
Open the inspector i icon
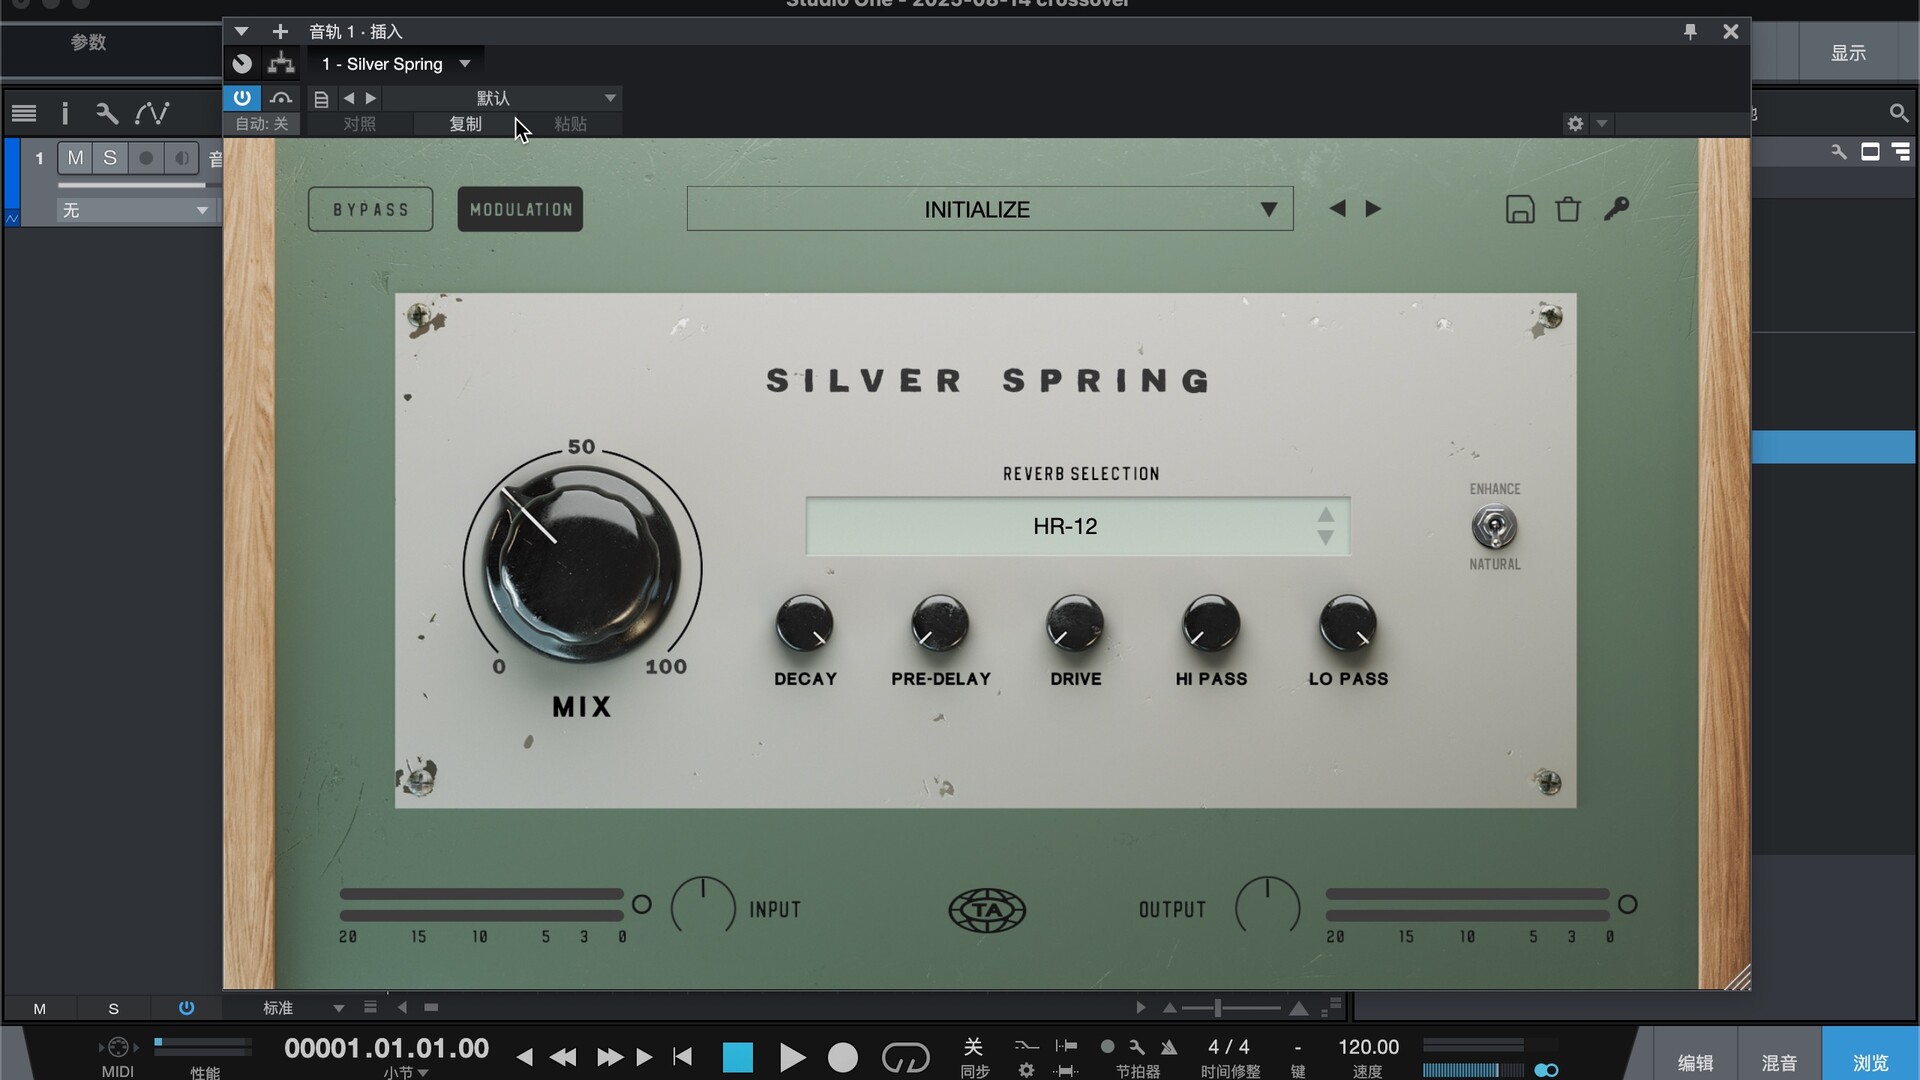(x=65, y=113)
